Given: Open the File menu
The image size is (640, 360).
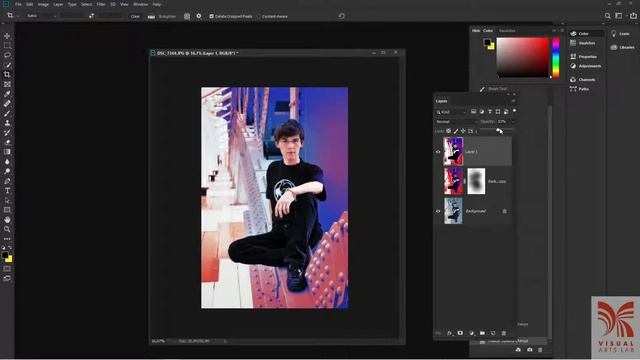Looking at the screenshot, I should point(18,4).
